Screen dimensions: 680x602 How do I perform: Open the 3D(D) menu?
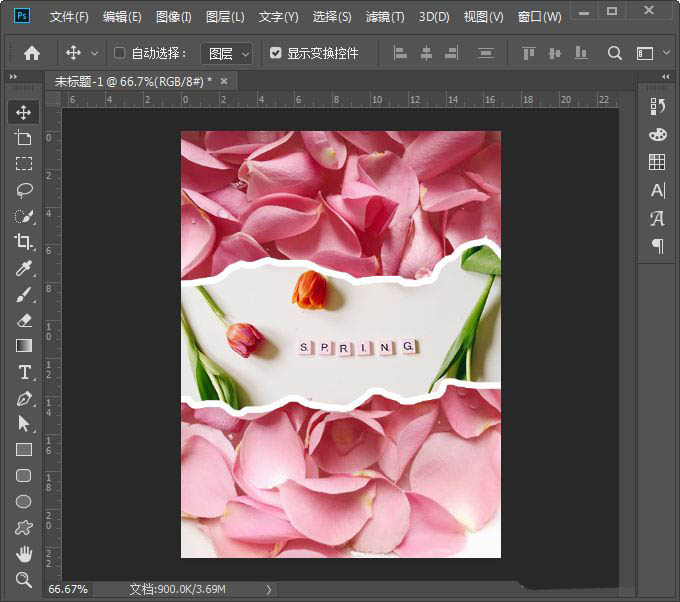tap(434, 16)
